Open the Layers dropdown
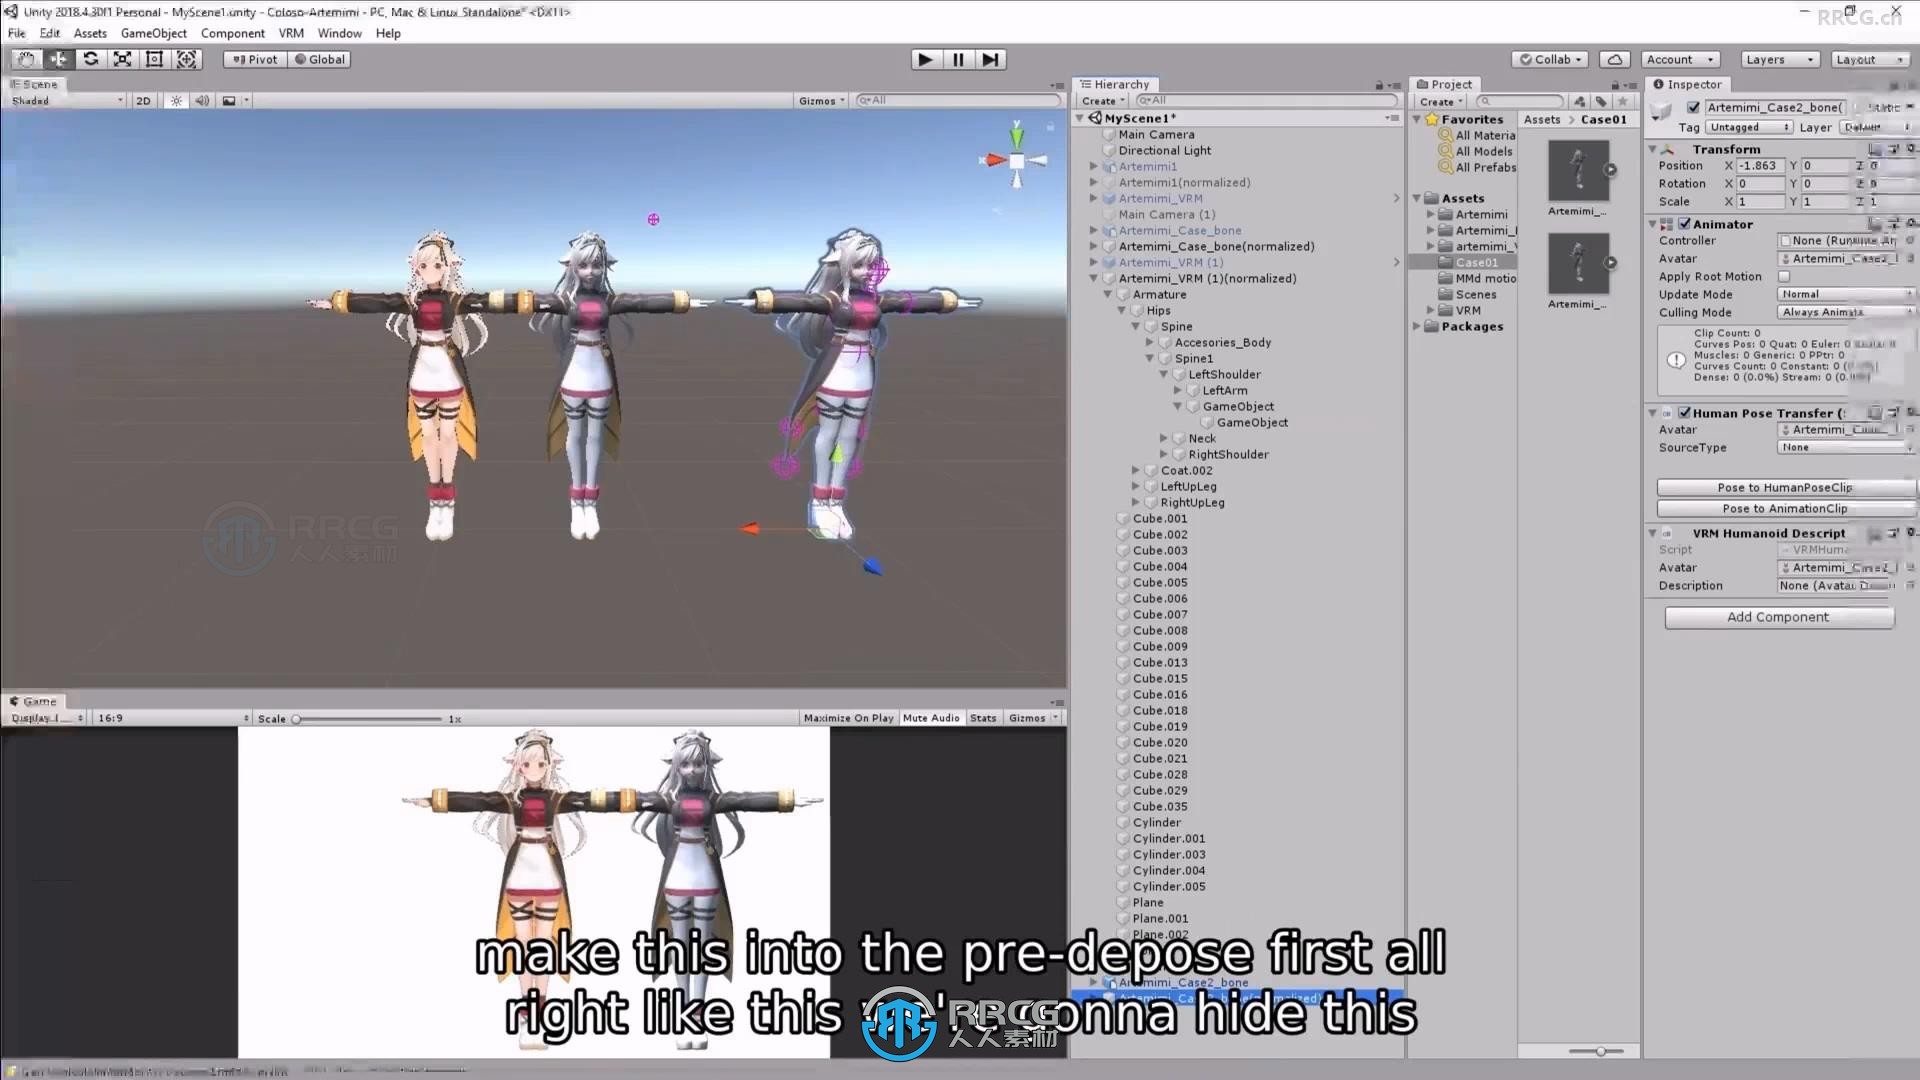Screen dimensions: 1920x1080 point(1779,59)
